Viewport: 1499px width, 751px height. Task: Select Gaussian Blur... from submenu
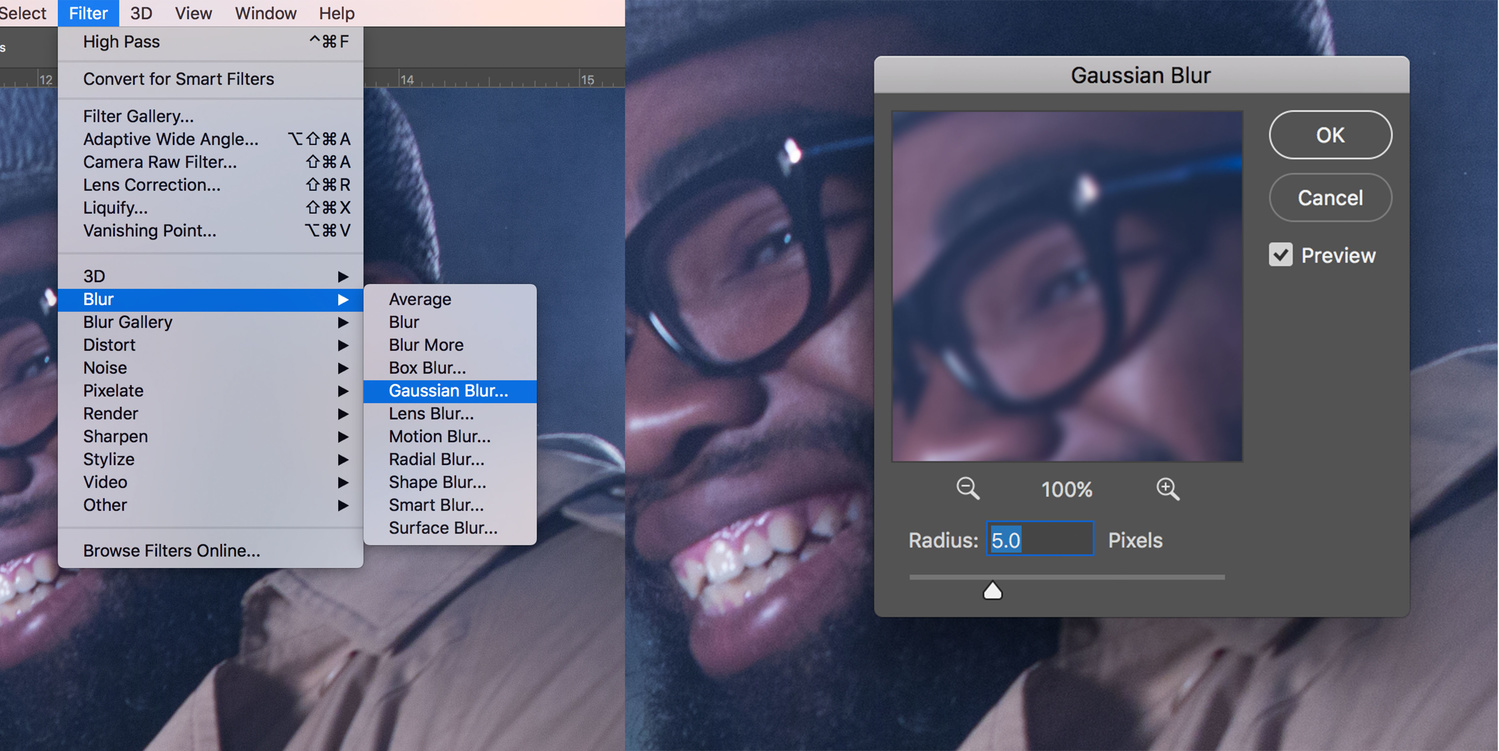pyautogui.click(x=449, y=391)
